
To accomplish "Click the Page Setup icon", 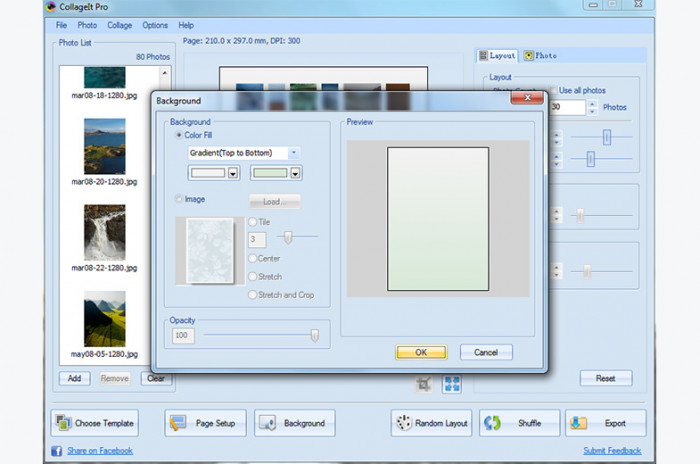I will click(178, 423).
